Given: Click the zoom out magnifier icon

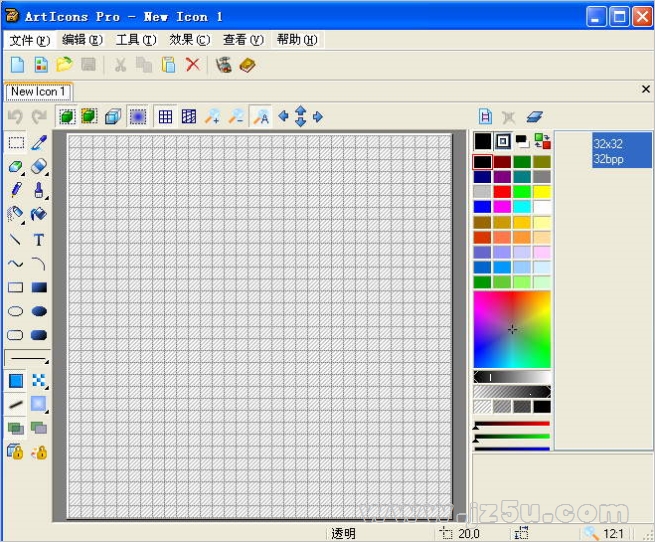Looking at the screenshot, I should pos(236,117).
